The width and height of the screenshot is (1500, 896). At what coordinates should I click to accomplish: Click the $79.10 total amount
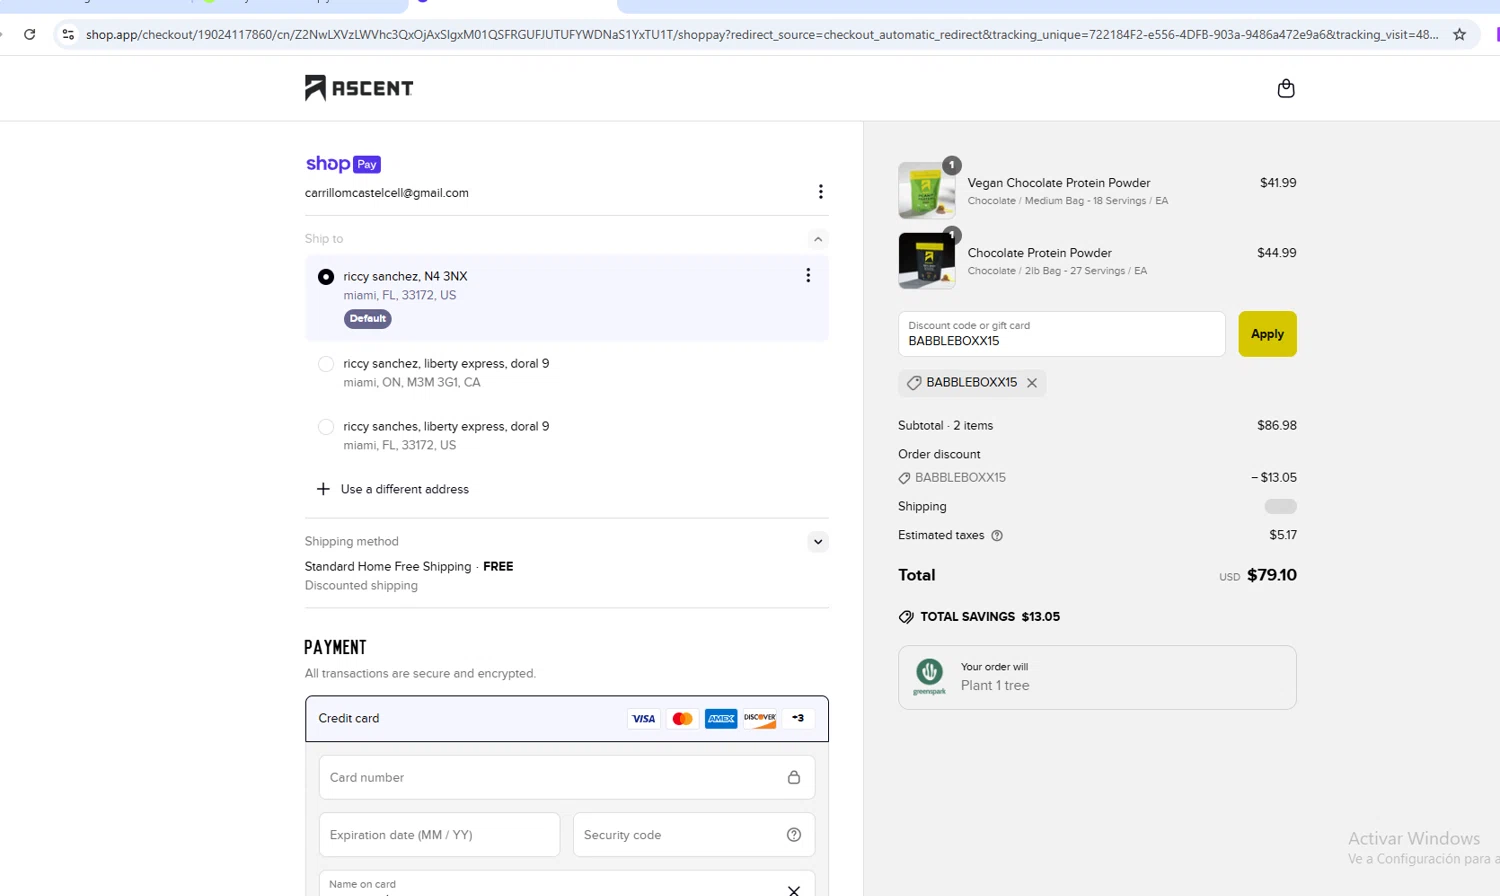[1272, 575]
